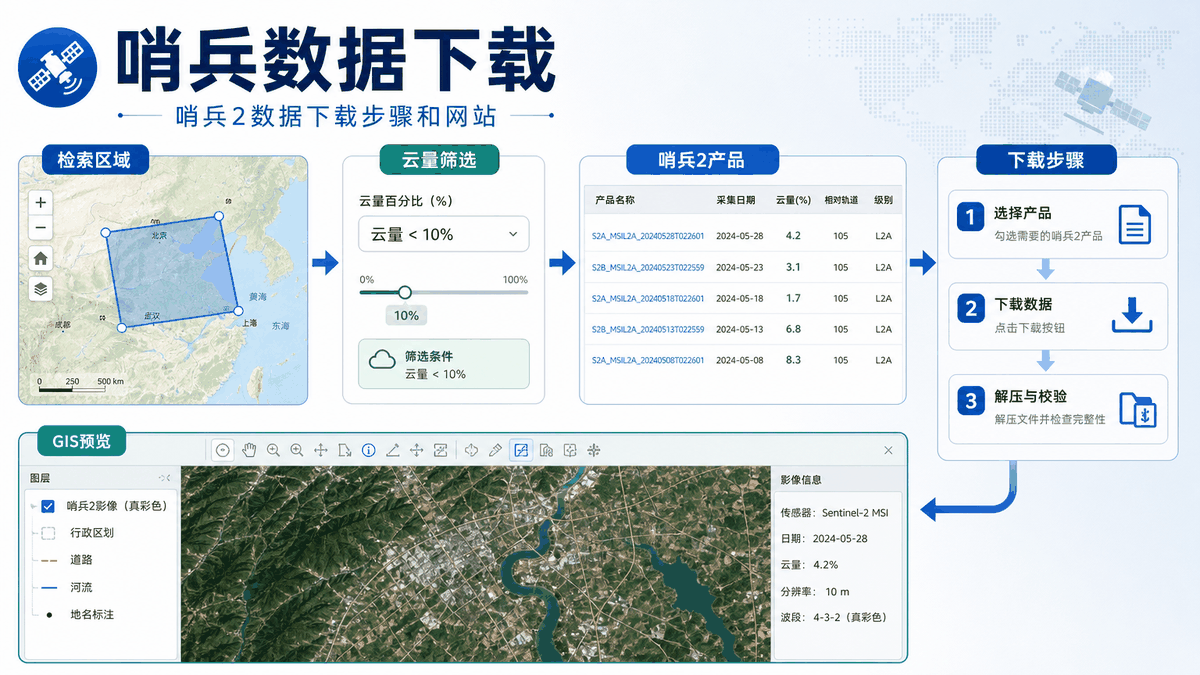The width and height of the screenshot is (1200, 675).
Task: Click the 10% slider value badge
Action: (406, 315)
